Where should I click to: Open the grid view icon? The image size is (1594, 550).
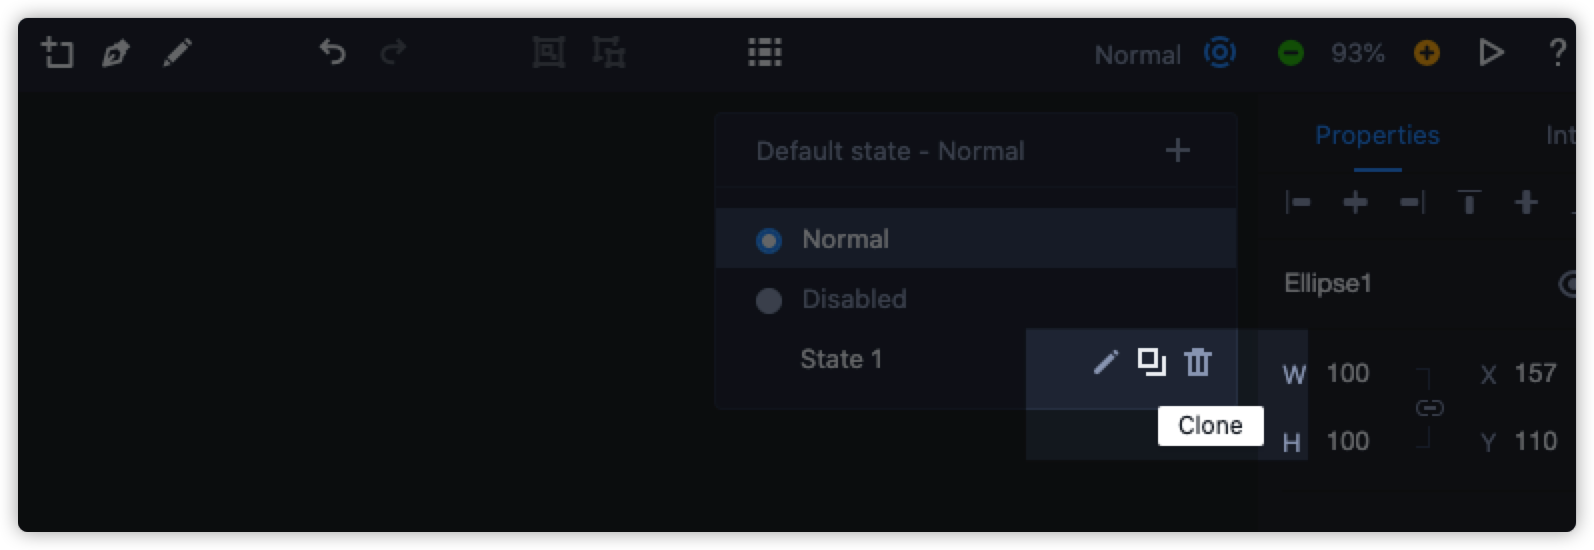(765, 52)
